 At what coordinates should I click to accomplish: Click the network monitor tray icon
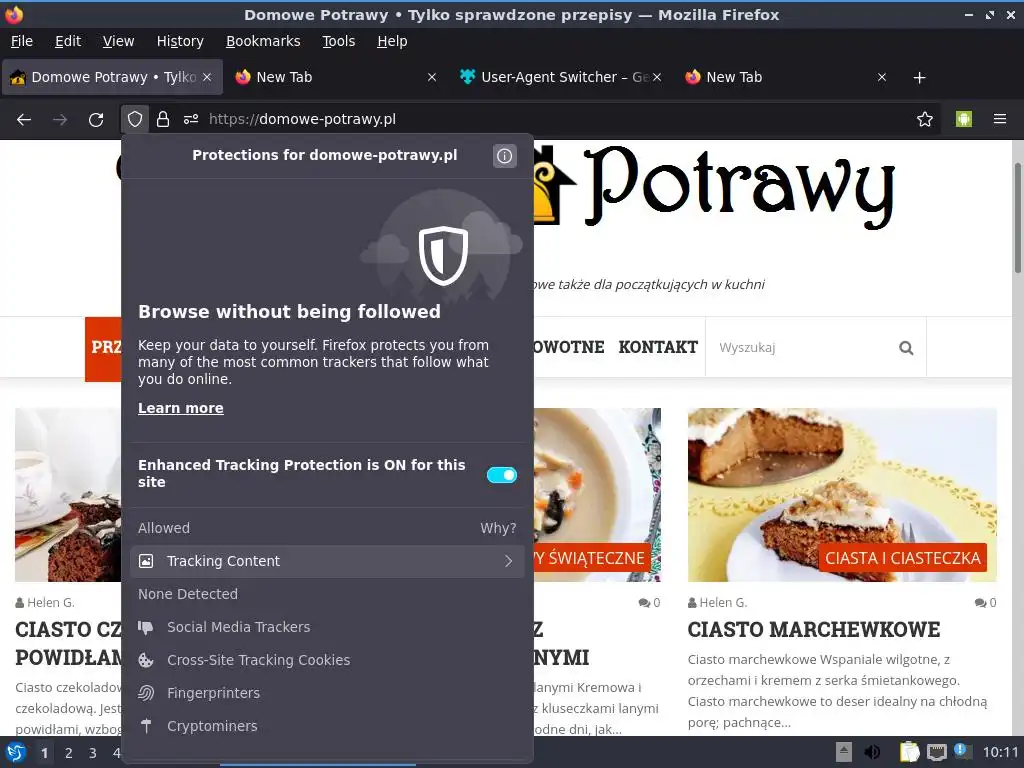pos(936,752)
